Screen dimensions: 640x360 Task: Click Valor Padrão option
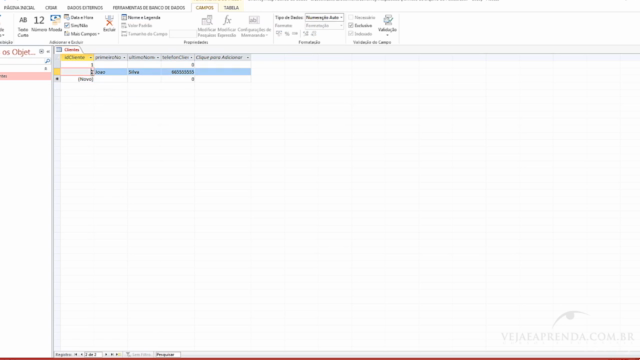(137, 26)
